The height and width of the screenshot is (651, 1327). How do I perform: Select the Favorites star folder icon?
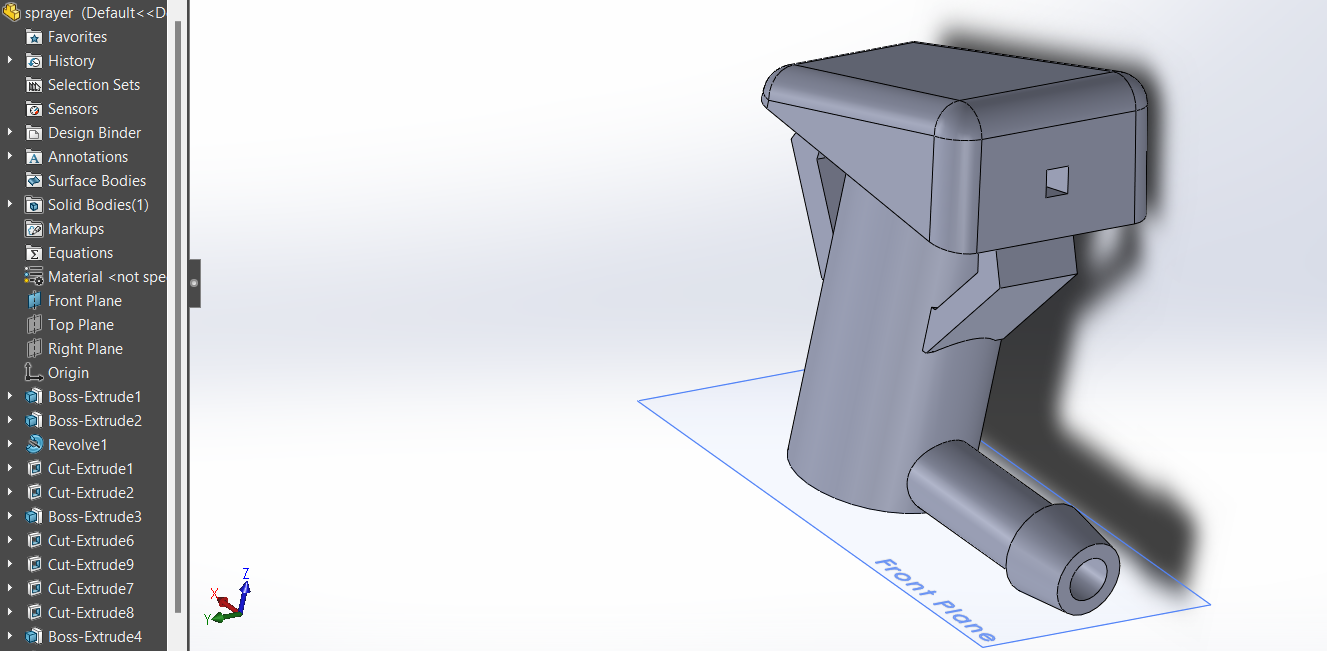[x=34, y=37]
